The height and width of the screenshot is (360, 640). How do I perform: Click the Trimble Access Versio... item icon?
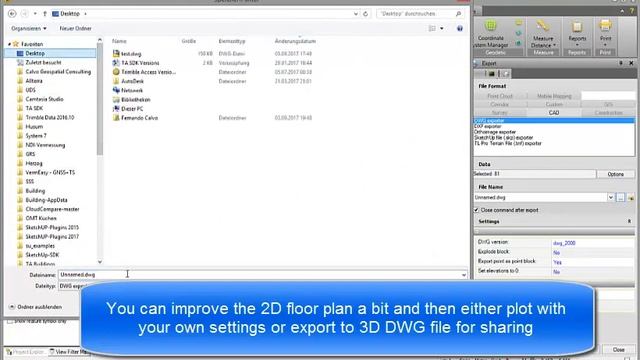coord(116,72)
